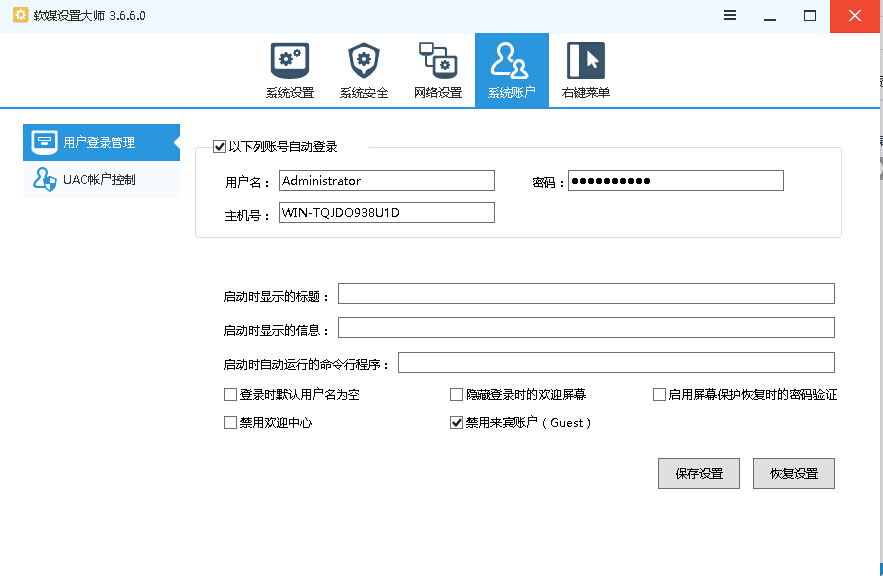Click the 用户名 field containing Administrator

pyautogui.click(x=386, y=181)
